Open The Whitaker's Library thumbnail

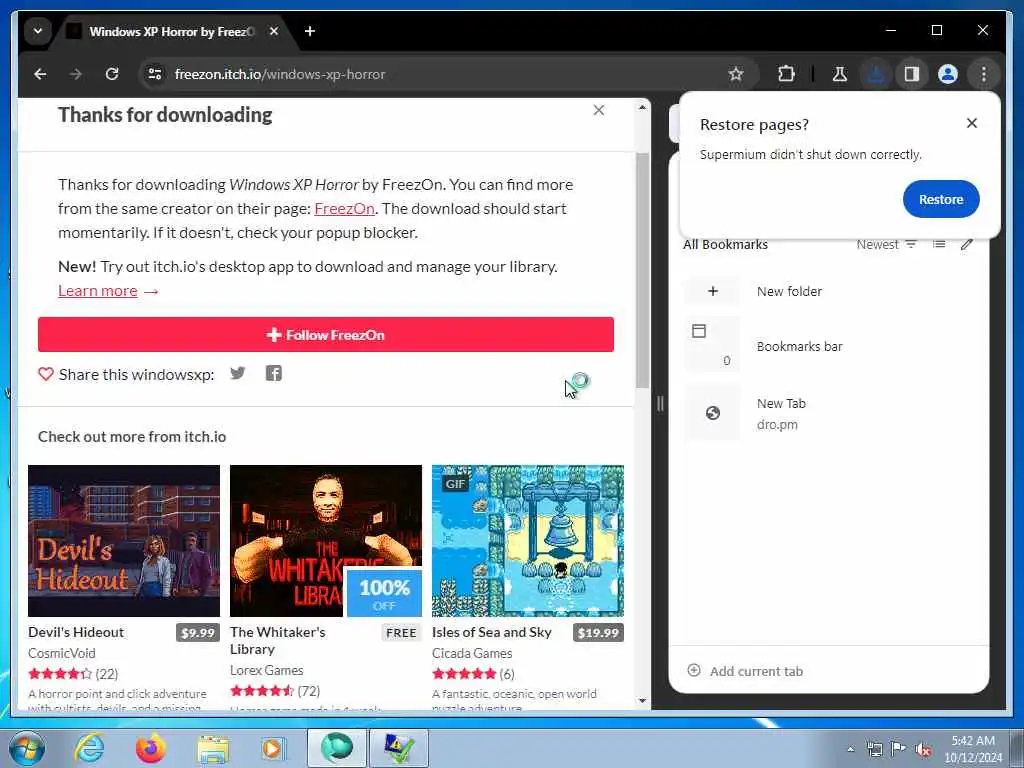point(326,541)
